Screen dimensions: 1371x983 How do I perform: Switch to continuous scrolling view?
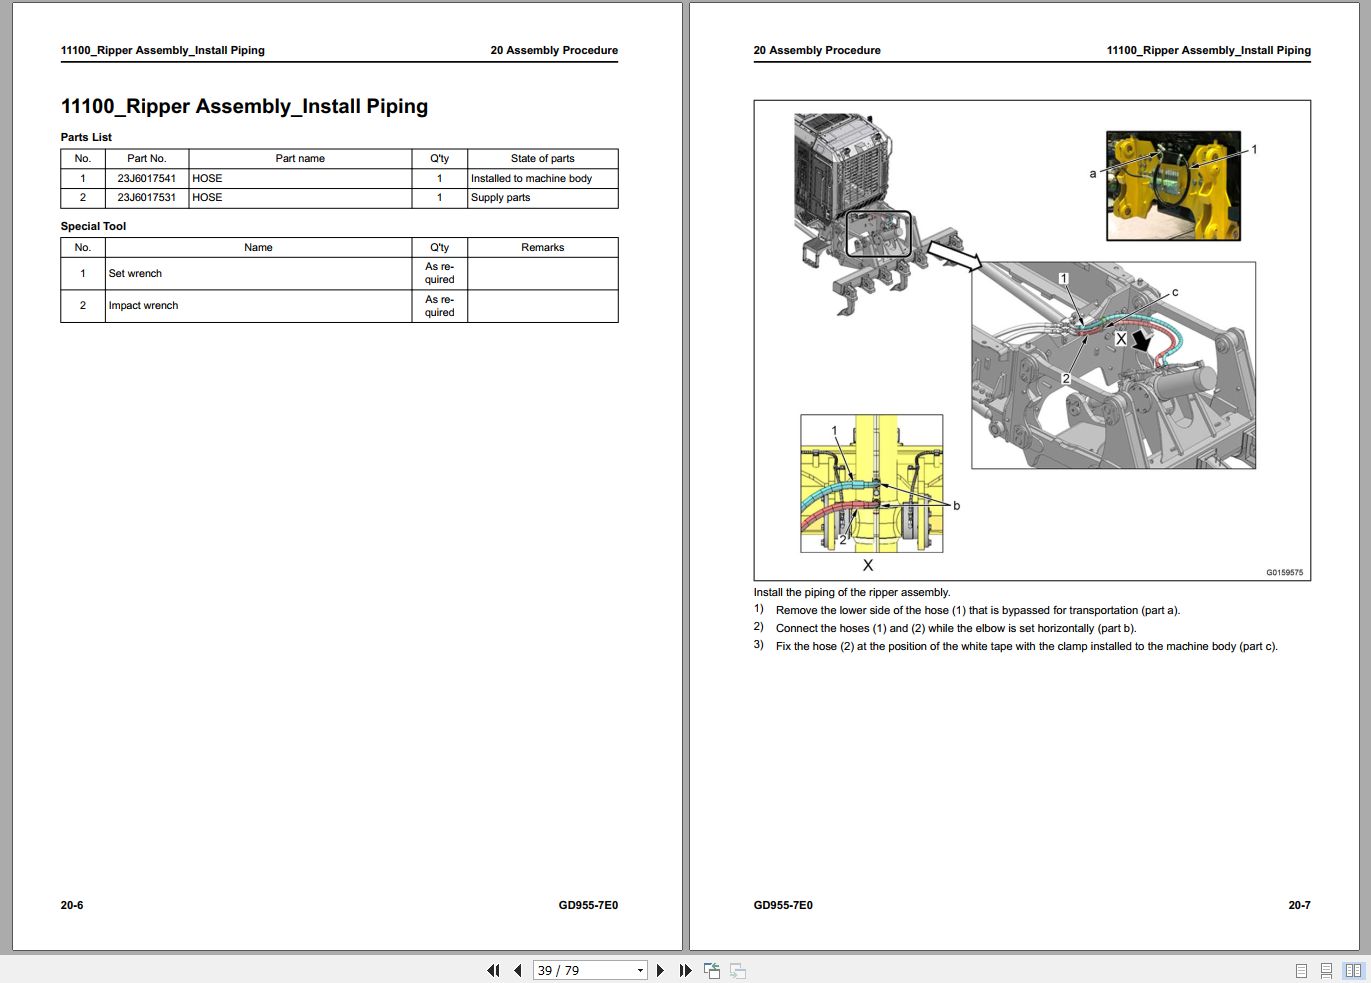click(x=1326, y=970)
